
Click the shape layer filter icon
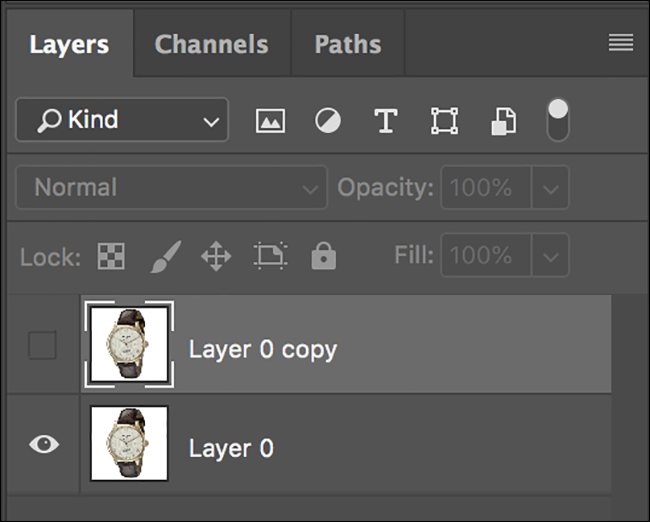tap(444, 122)
